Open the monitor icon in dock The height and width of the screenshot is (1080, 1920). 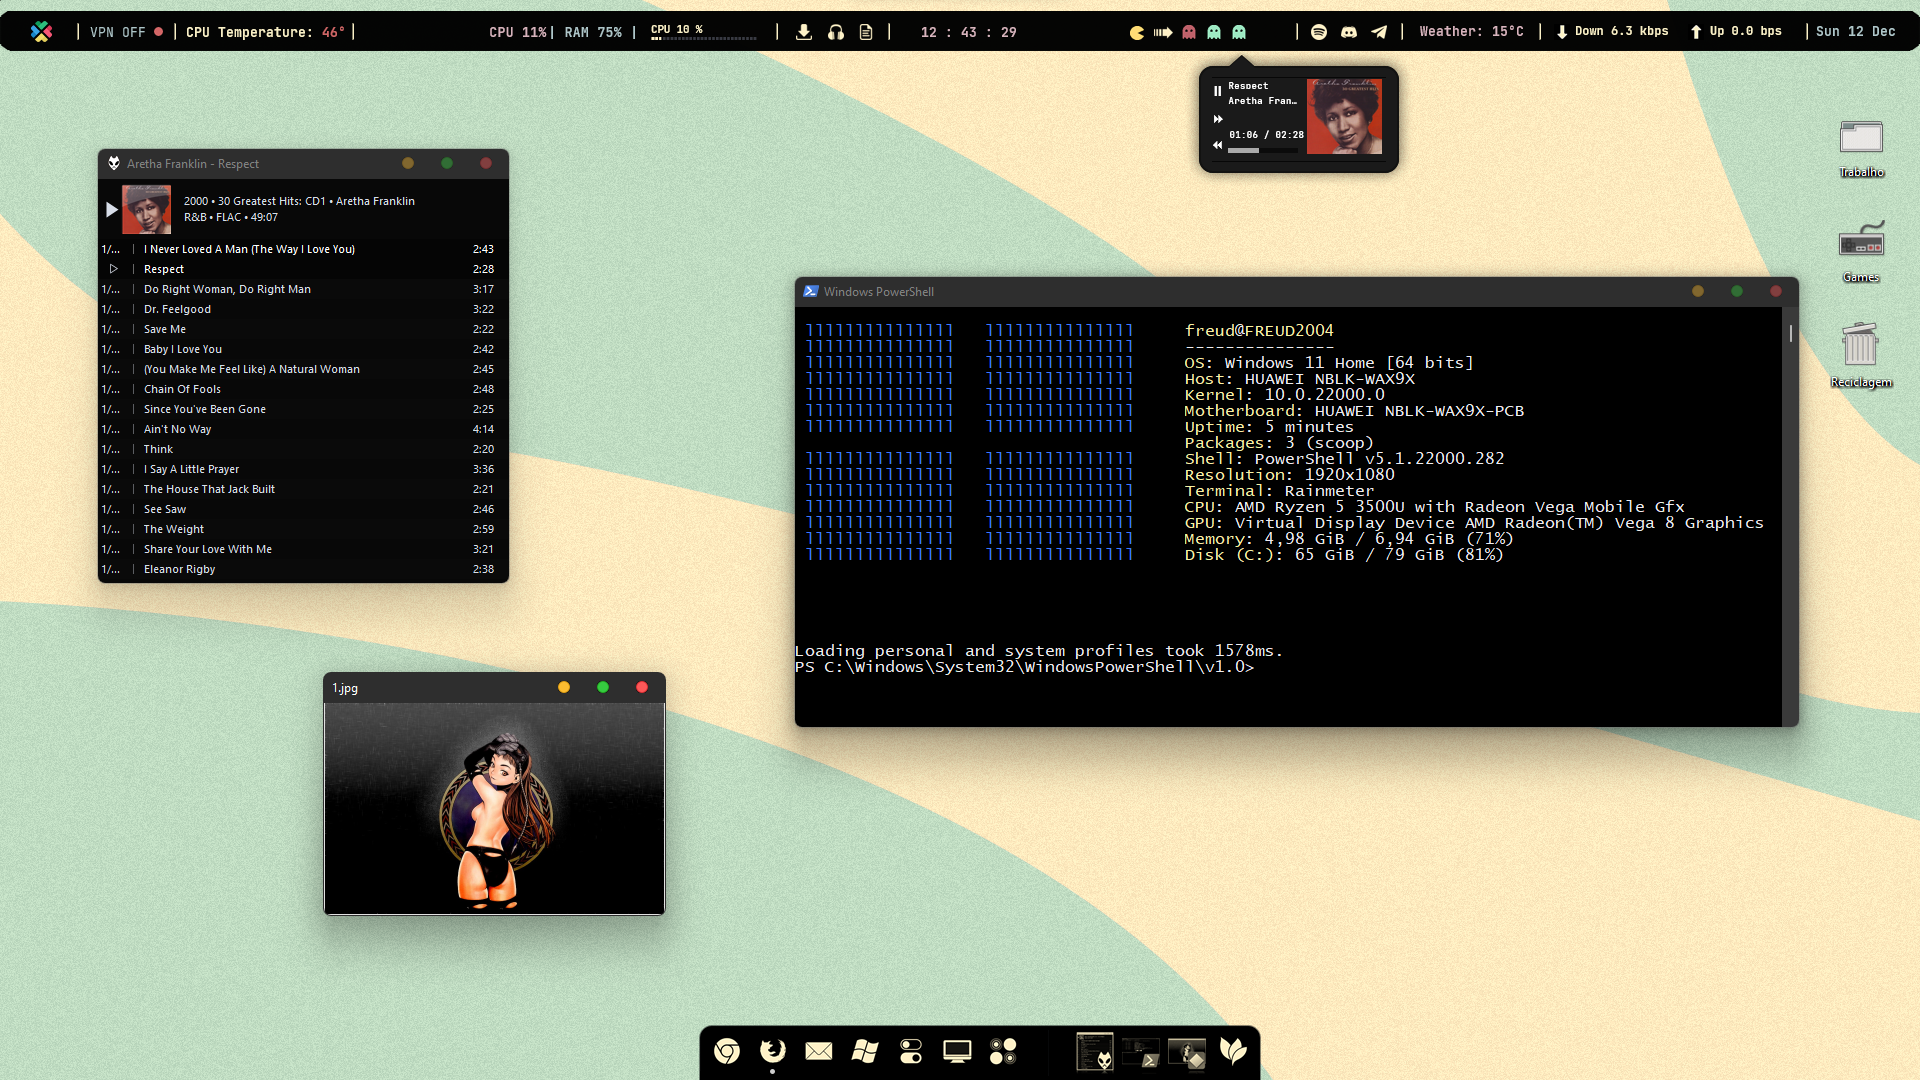[957, 1051]
